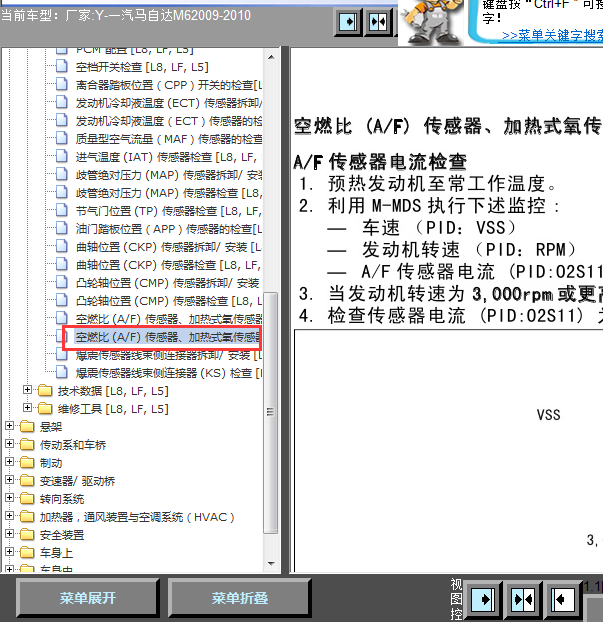603x622 pixels.
Task: Click the A/F 传感器电流检查 heading
Action: coord(380,162)
